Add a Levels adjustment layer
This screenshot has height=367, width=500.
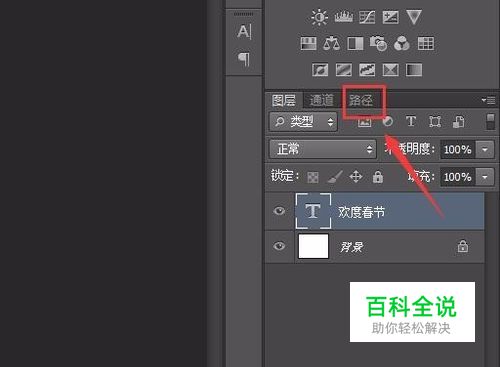(x=343, y=17)
